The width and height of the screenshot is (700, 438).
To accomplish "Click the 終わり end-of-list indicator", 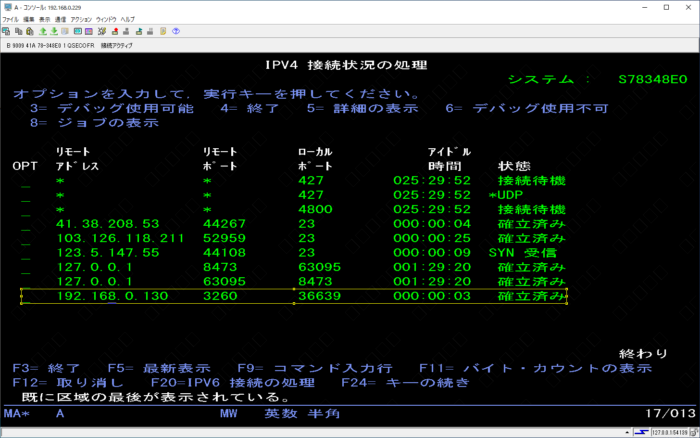I will [x=643, y=354].
